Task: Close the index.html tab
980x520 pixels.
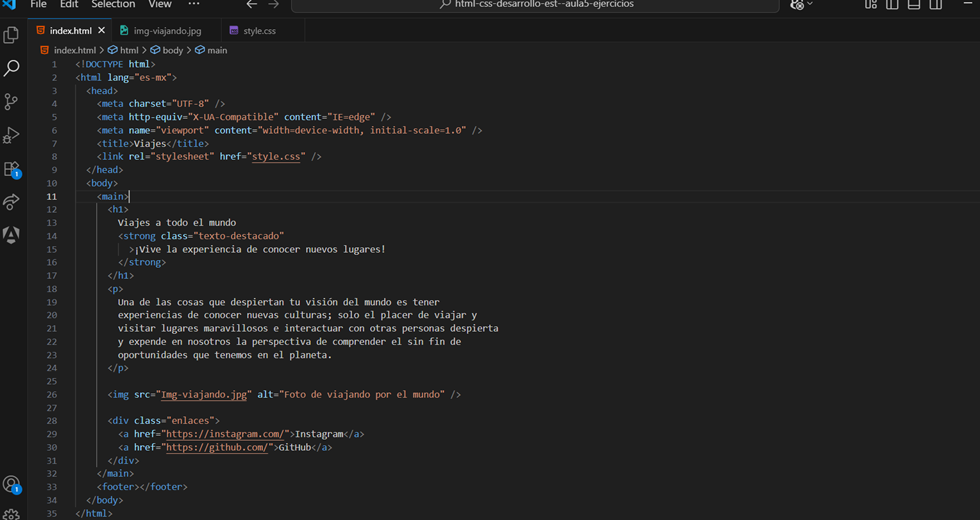Action: (101, 30)
